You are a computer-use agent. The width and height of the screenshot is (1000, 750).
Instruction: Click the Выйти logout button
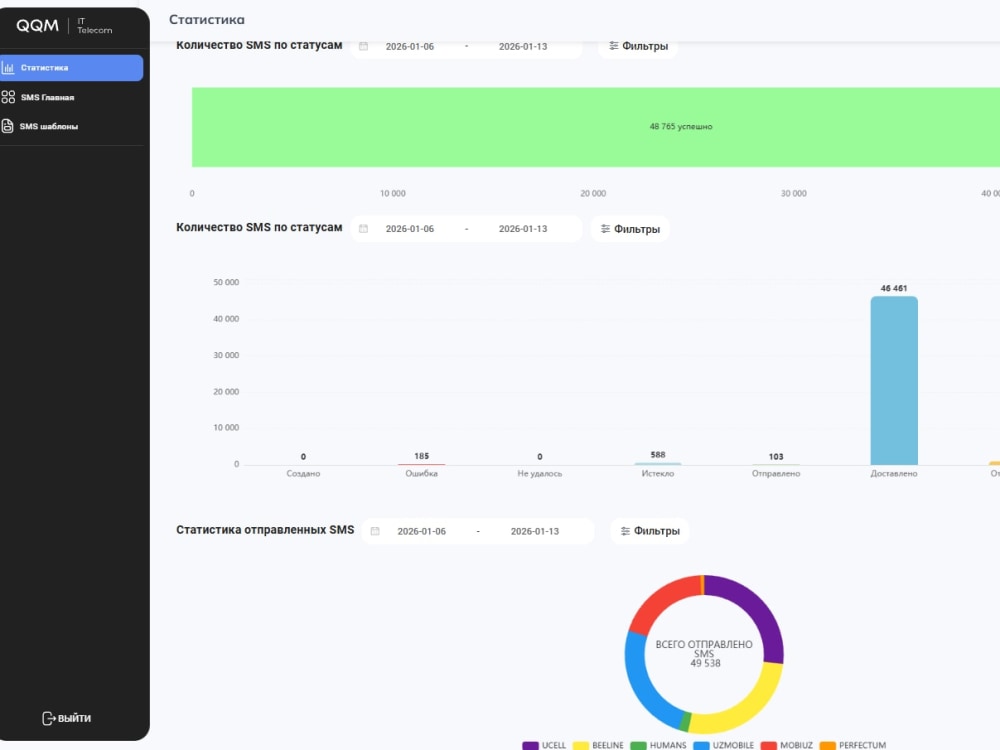[x=66, y=718]
